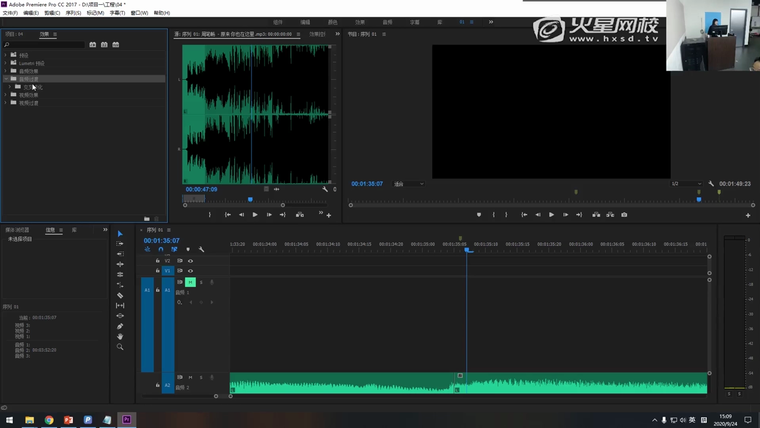Choose the Hand tool
The height and width of the screenshot is (428, 760).
[120, 337]
